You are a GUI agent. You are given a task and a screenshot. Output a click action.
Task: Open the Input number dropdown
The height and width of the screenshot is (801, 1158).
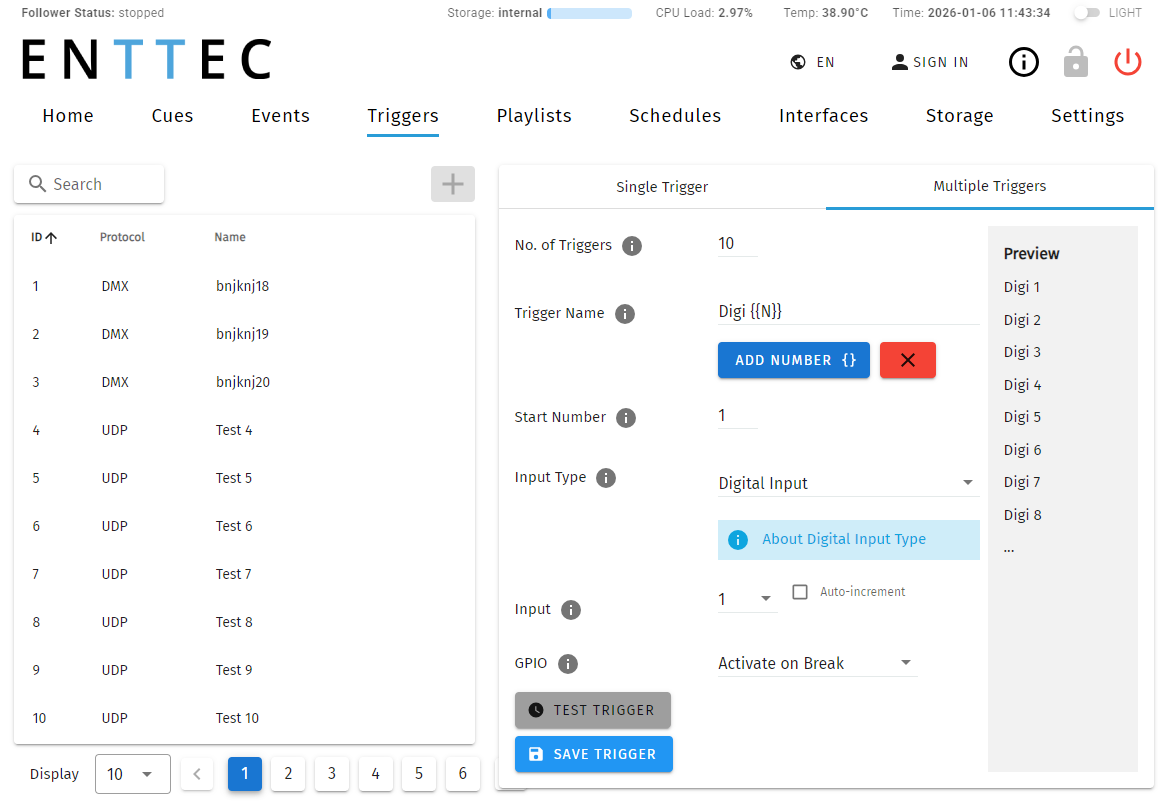747,599
